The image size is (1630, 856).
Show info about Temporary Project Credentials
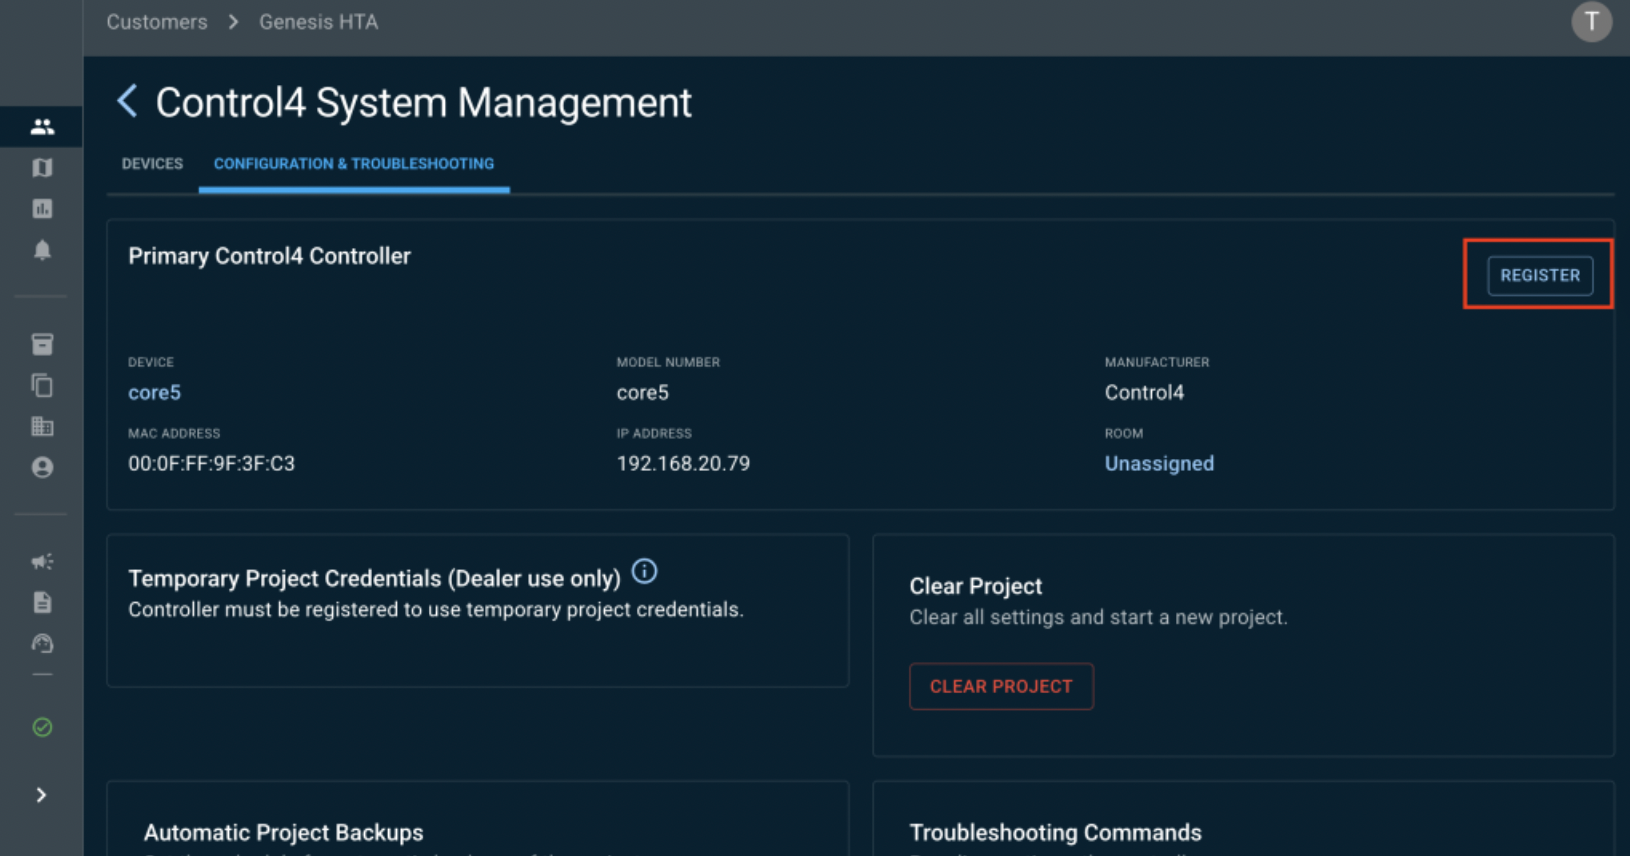[x=645, y=572]
